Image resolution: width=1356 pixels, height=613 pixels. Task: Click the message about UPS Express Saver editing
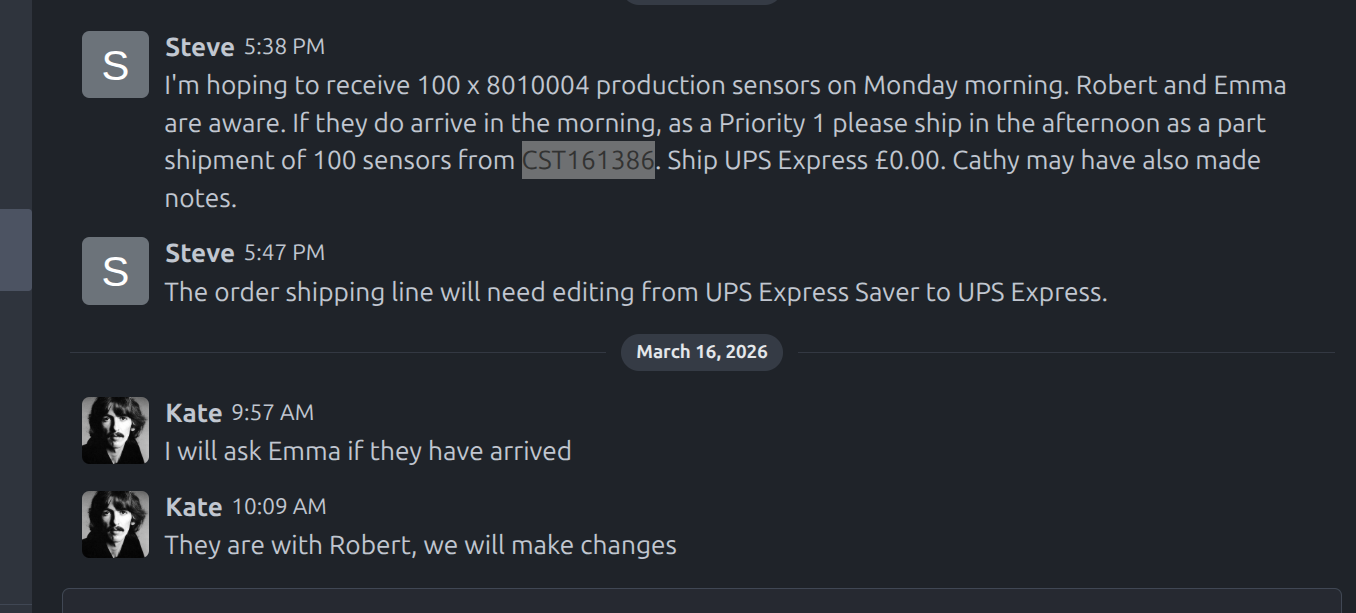tap(635, 293)
